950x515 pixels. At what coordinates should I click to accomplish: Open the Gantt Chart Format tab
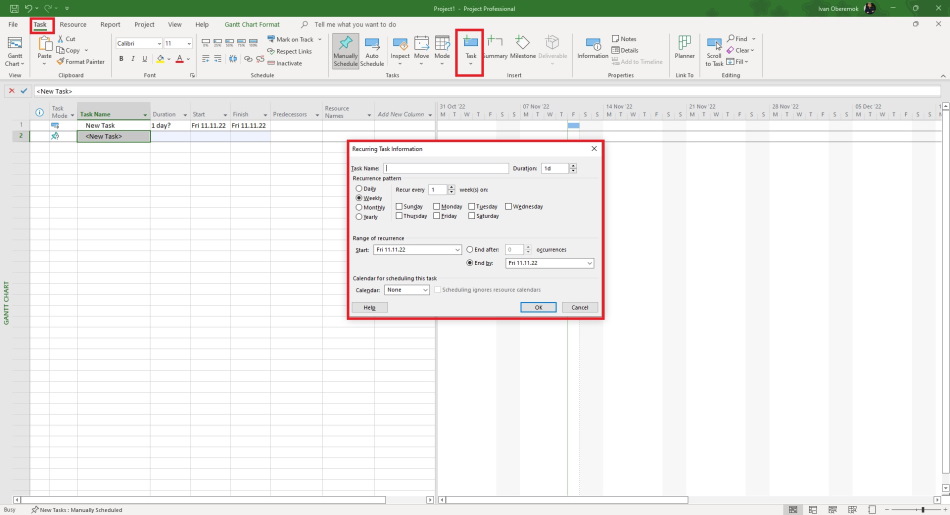coord(252,25)
